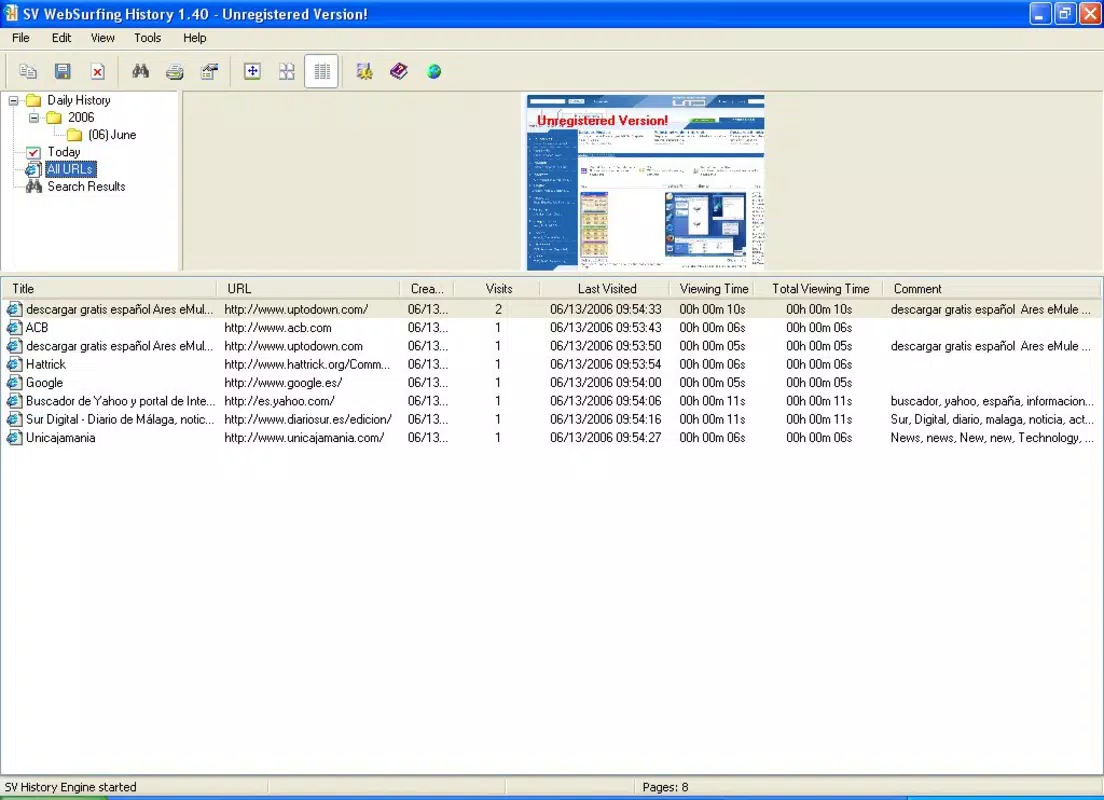Screen dimensions: 1104x800
Task: Click page icon of the Unicajamania row
Action: [14, 437]
